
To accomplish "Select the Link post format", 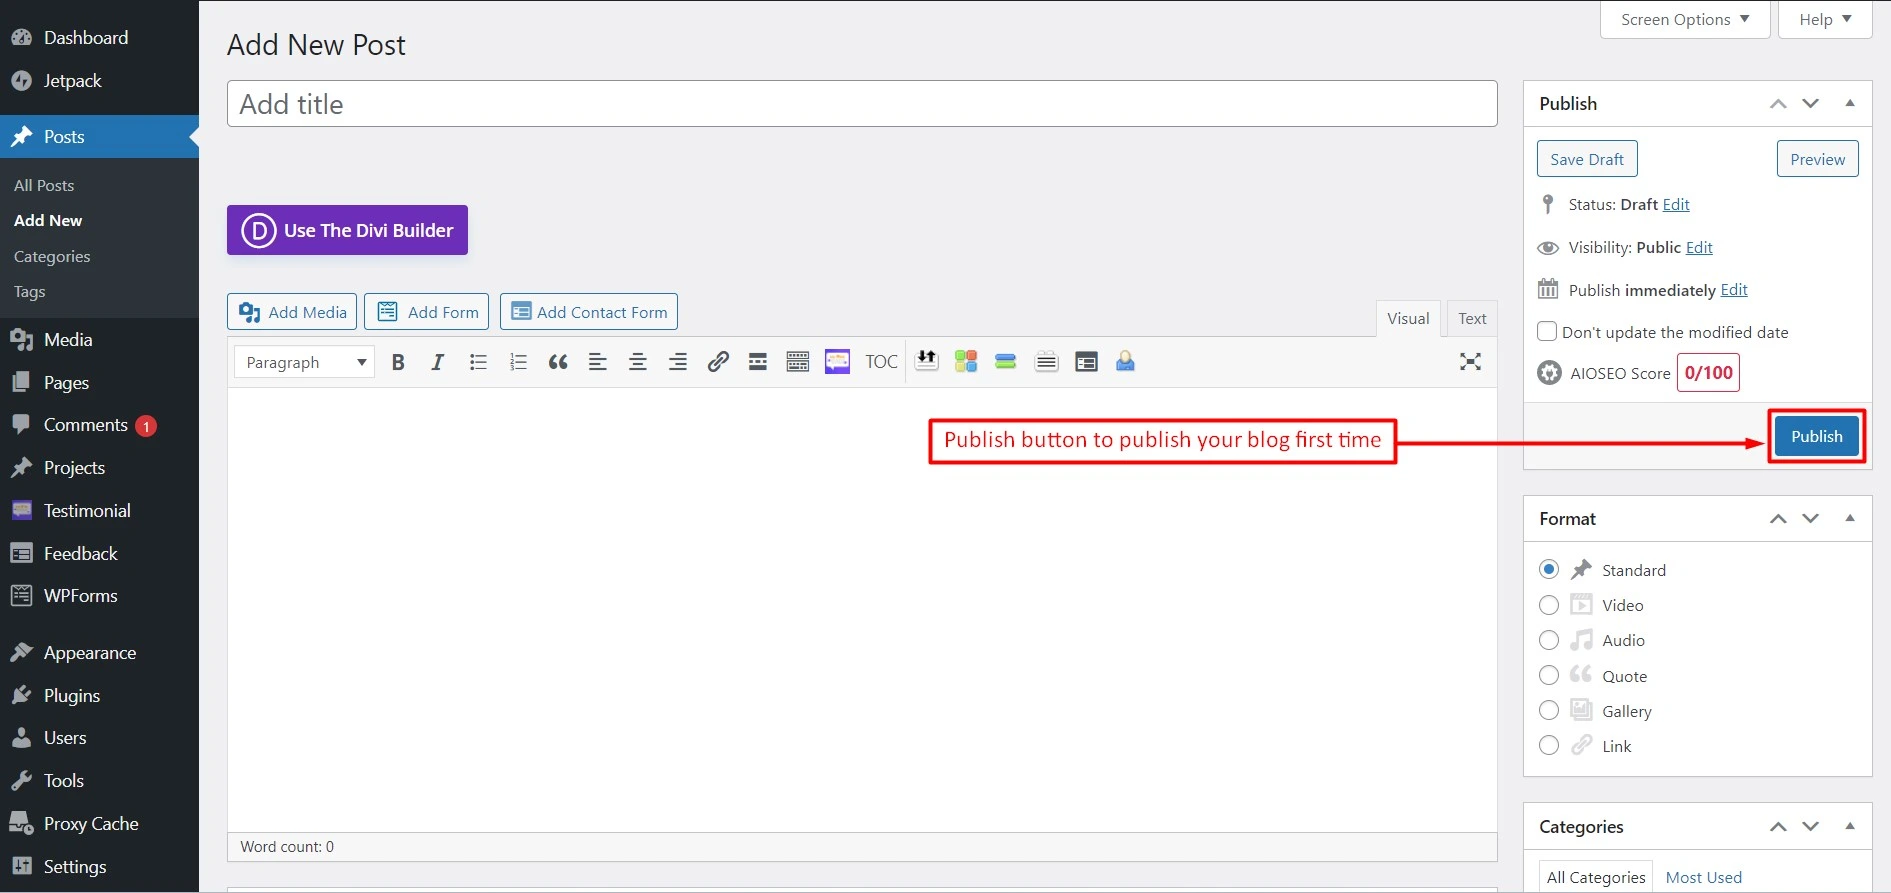I will (1549, 745).
